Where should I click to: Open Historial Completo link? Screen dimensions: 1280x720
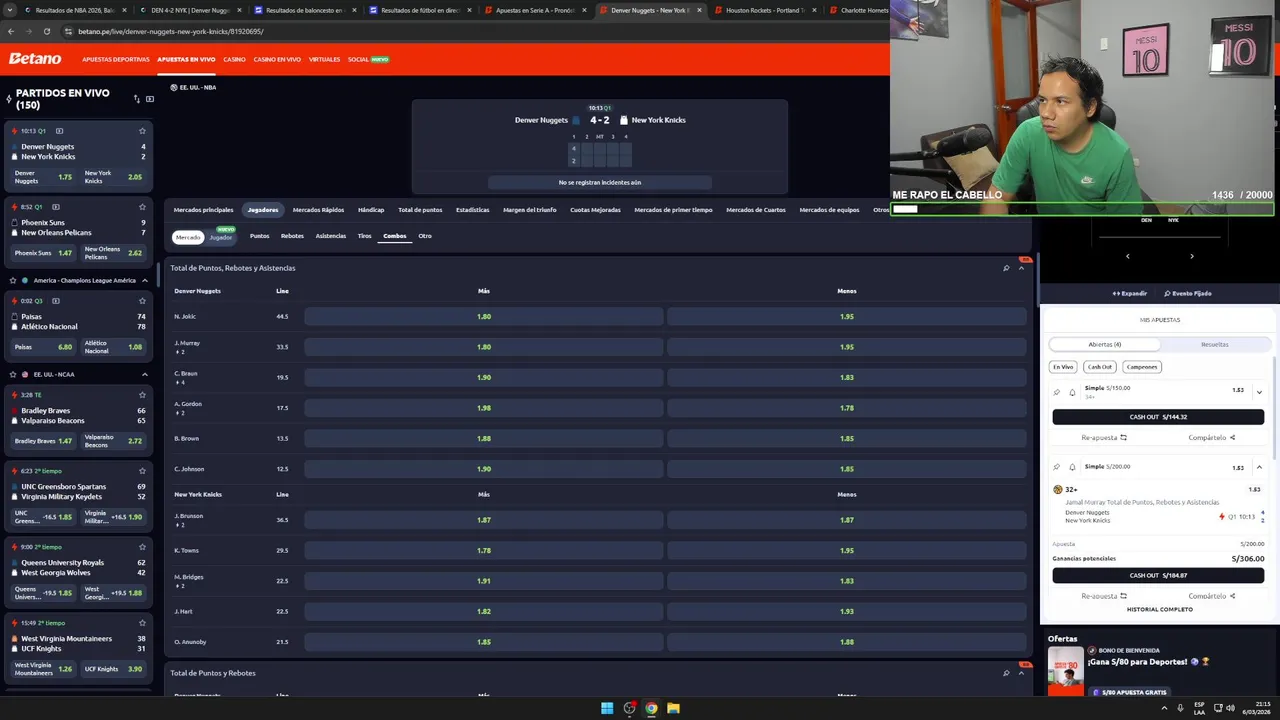coord(1159,609)
